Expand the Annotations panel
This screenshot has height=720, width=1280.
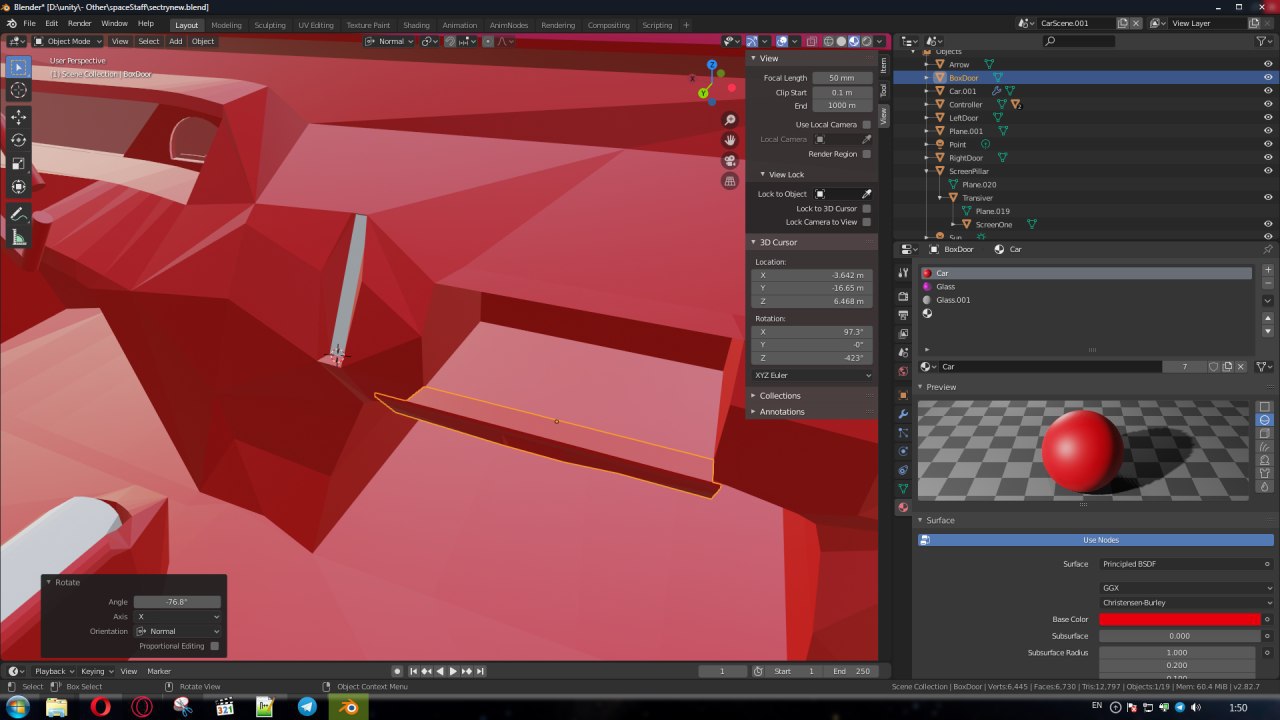click(x=782, y=412)
